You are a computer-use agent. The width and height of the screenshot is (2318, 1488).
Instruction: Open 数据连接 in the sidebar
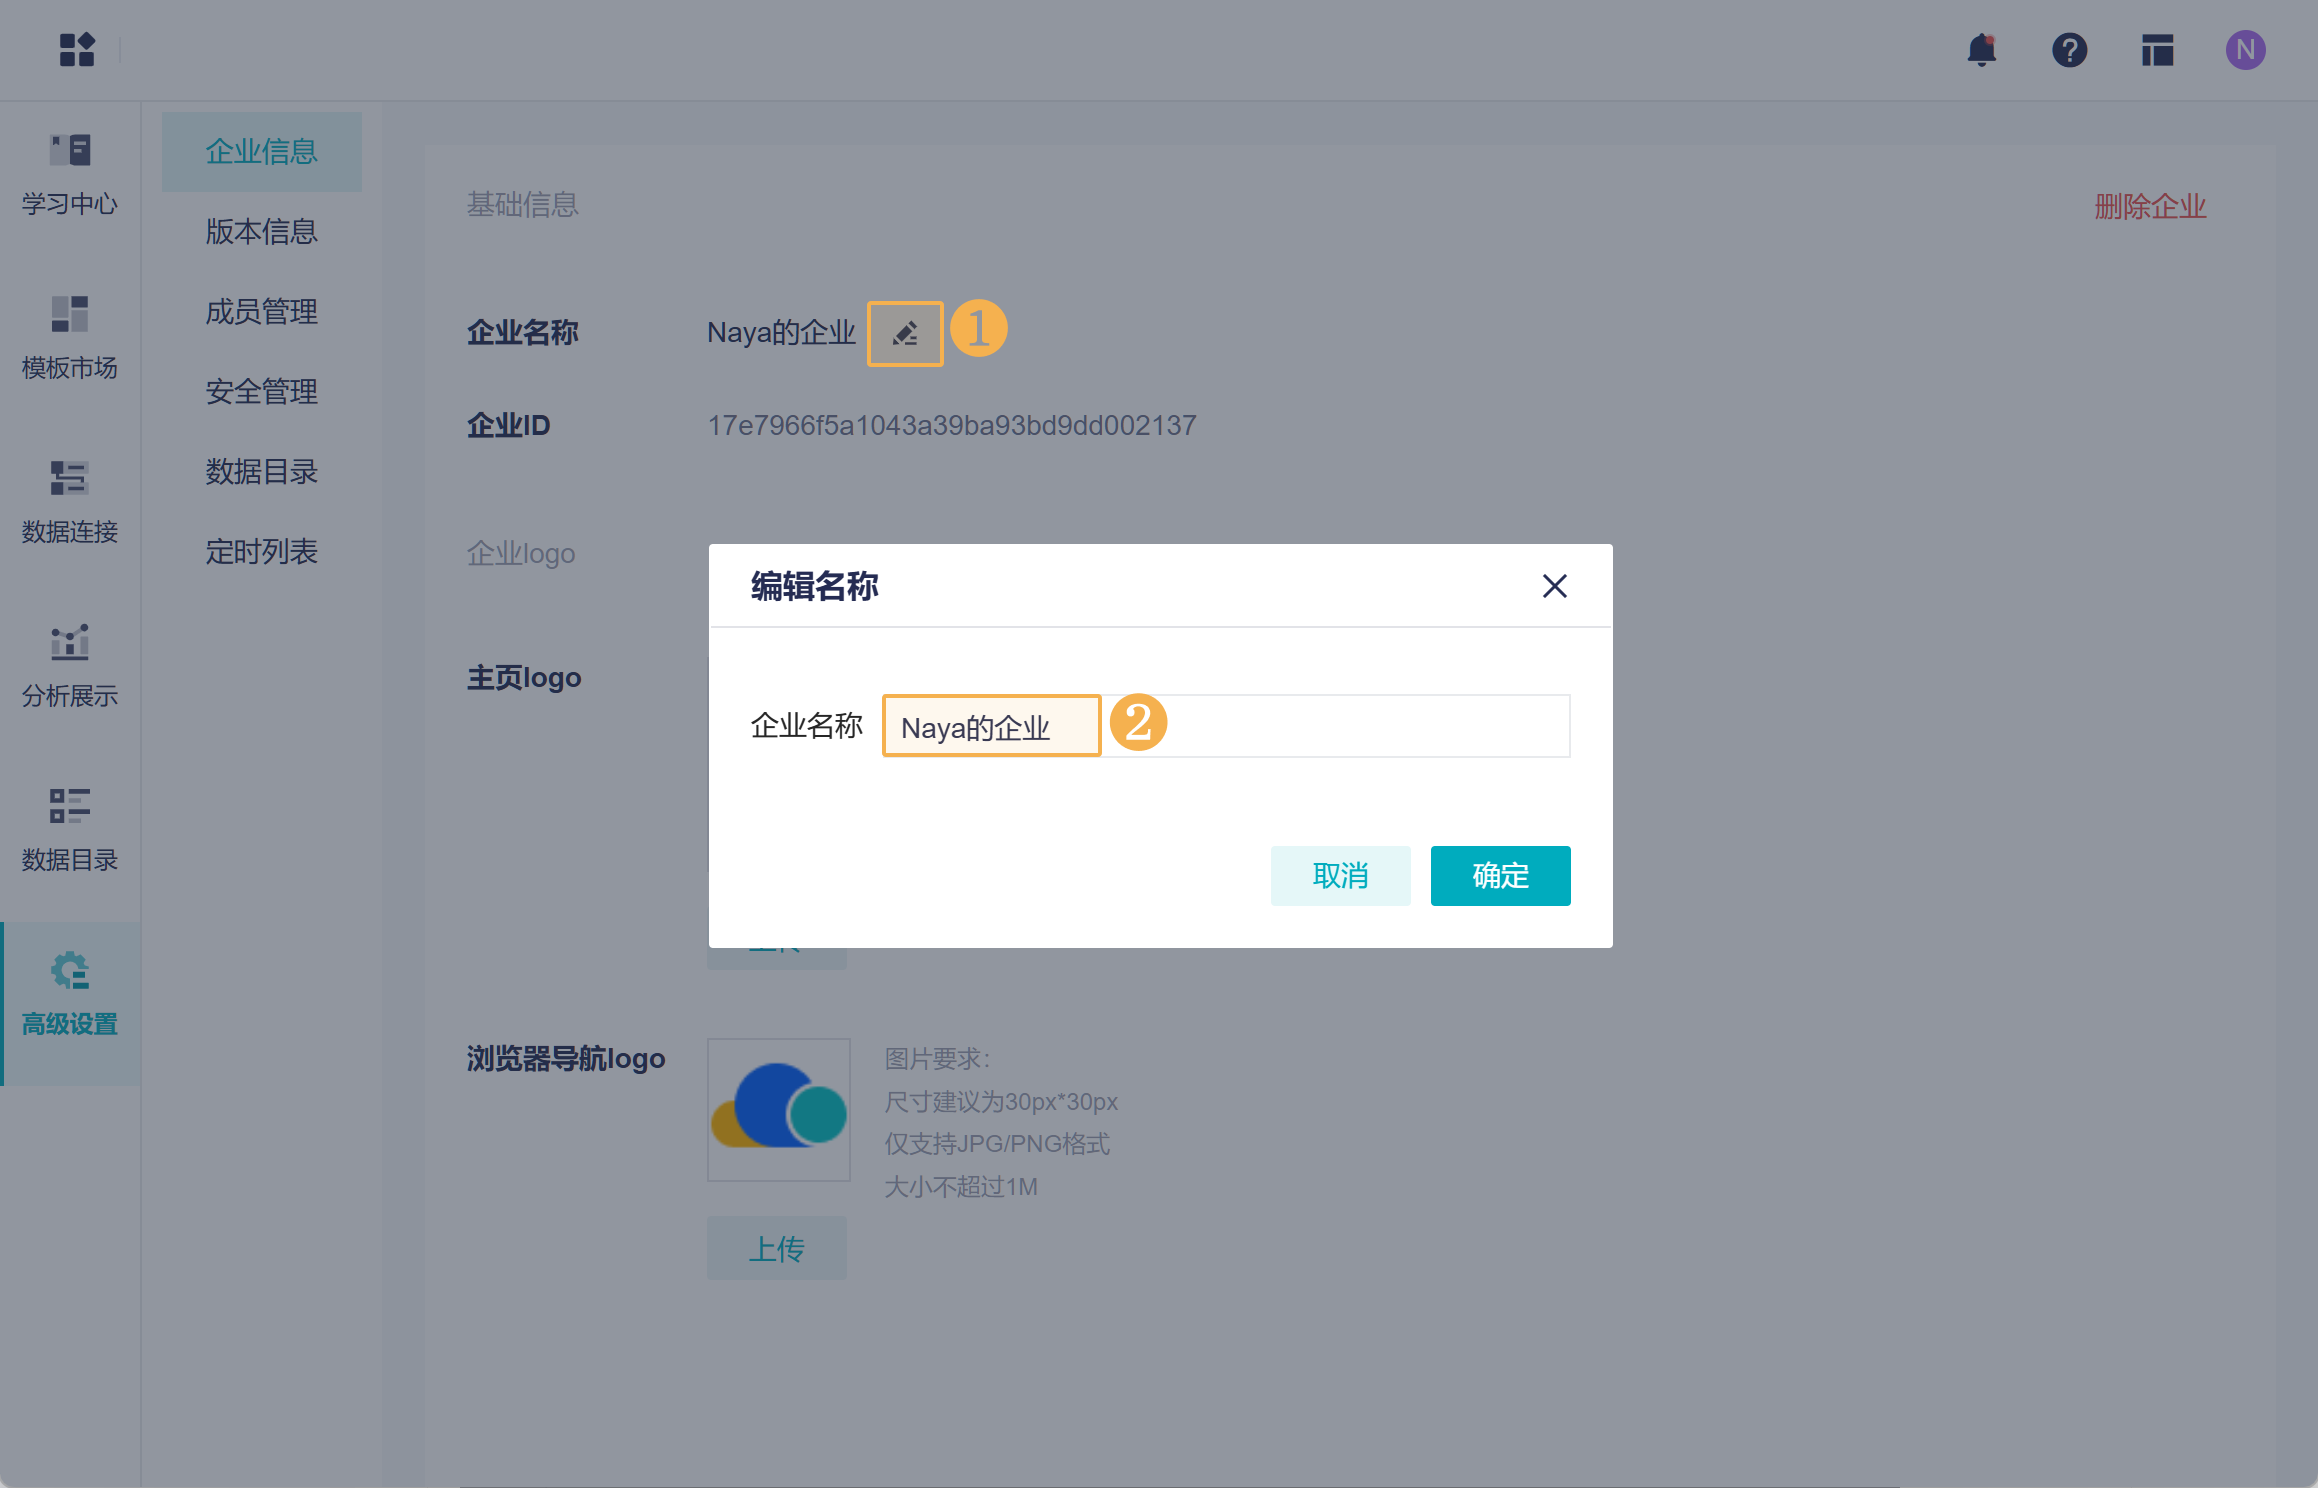click(70, 503)
